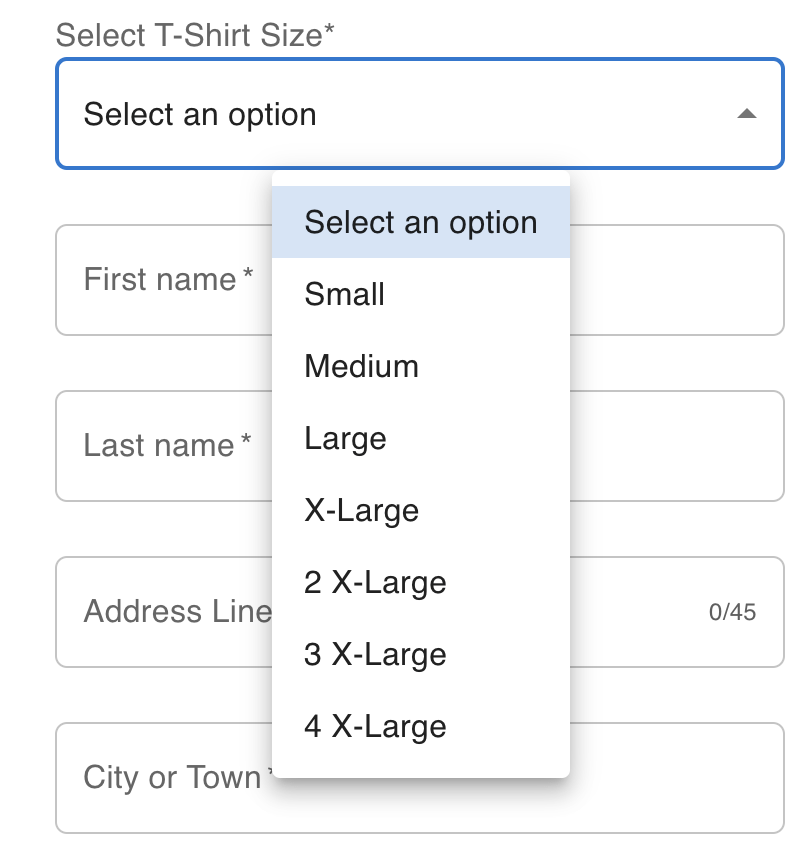Click the 'Select T-Shirt Size' field label

click(195, 35)
